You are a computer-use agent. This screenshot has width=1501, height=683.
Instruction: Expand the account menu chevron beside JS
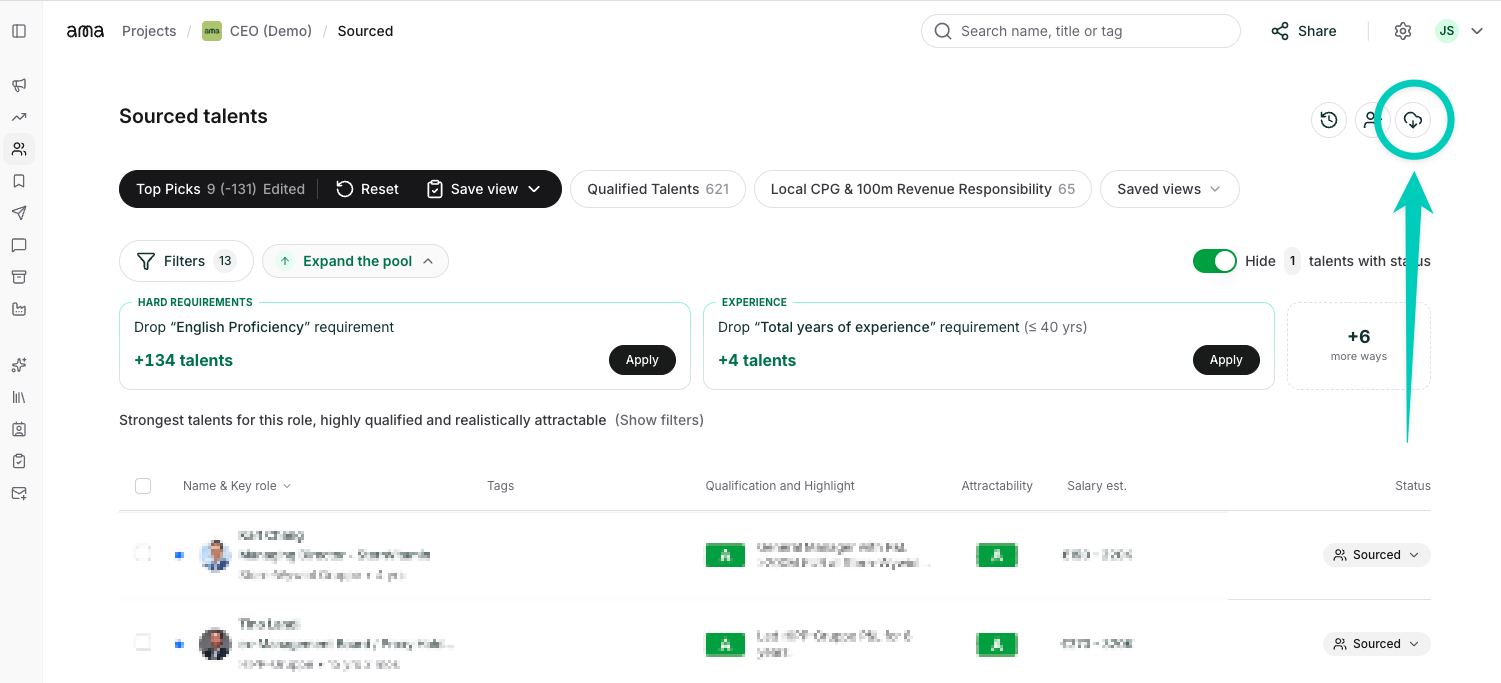[1477, 31]
